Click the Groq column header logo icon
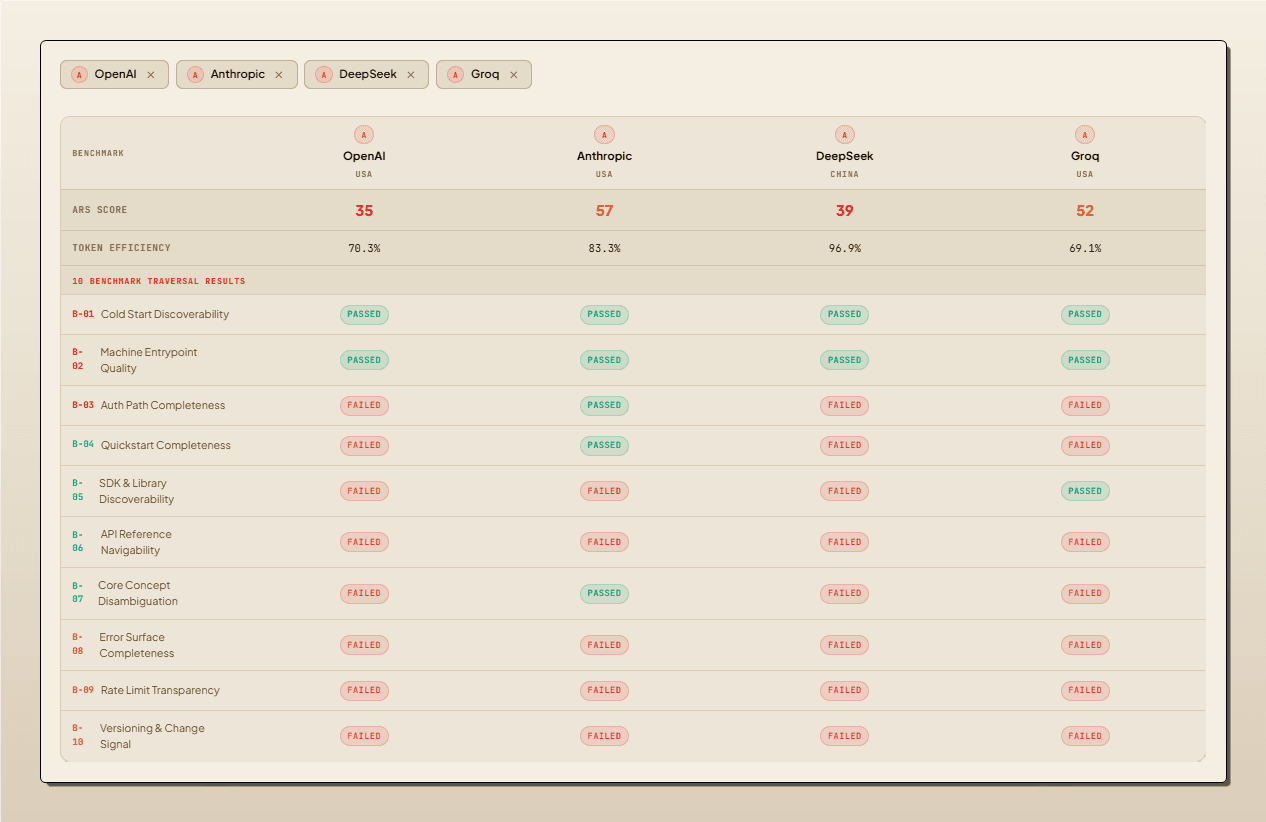The width and height of the screenshot is (1266, 822). [1085, 135]
